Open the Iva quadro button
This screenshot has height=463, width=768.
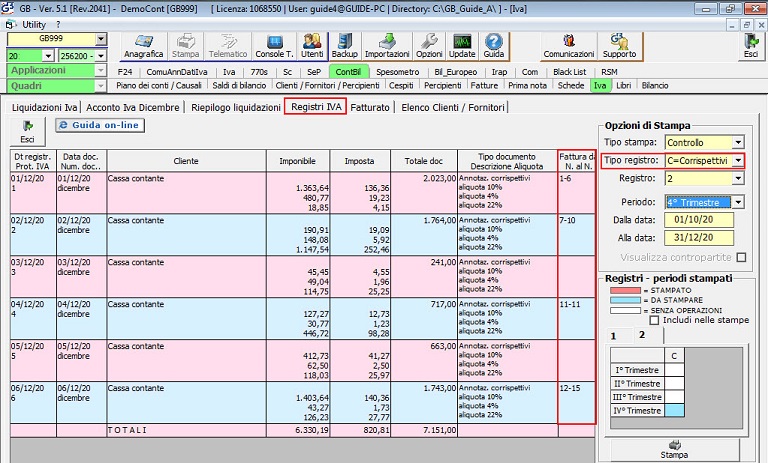[600, 86]
